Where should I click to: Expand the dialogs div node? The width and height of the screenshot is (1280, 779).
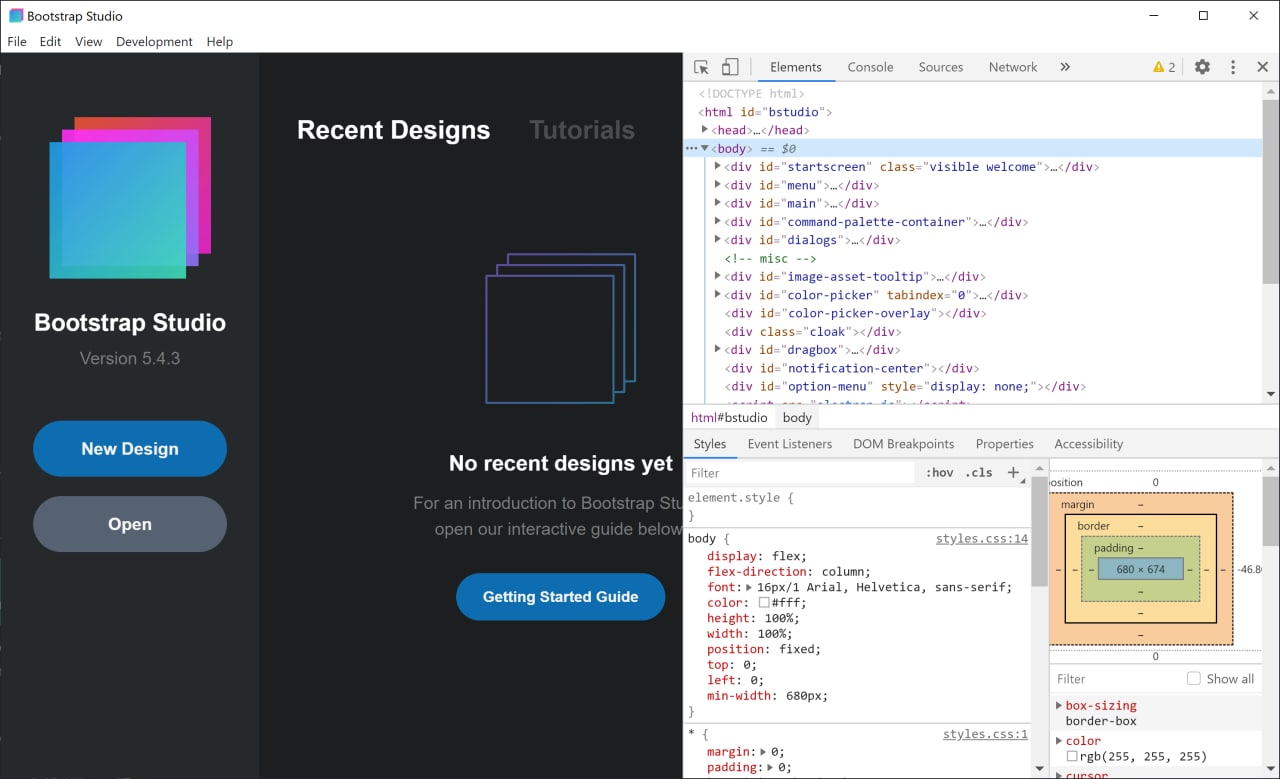[x=718, y=239]
